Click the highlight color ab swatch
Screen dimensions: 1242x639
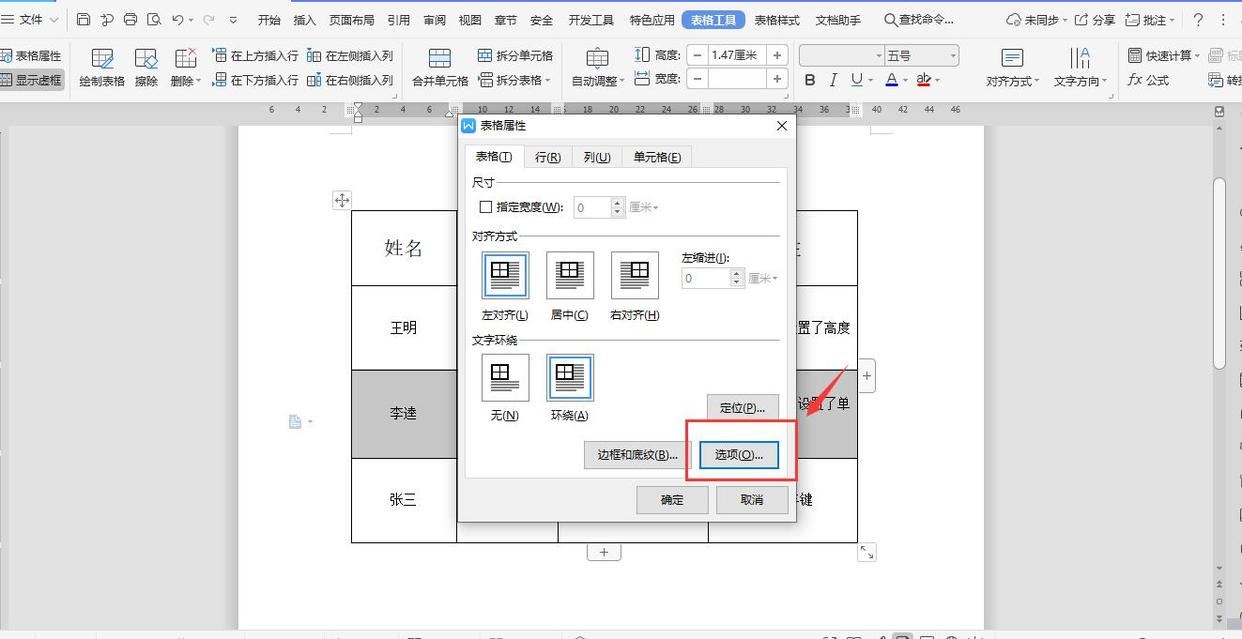(x=923, y=80)
